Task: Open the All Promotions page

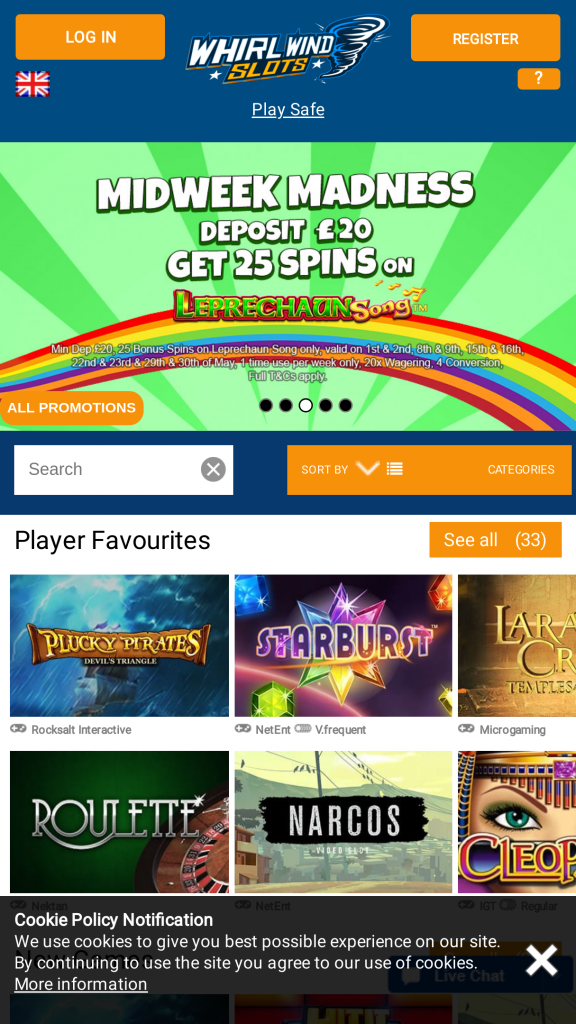Action: coord(71,408)
